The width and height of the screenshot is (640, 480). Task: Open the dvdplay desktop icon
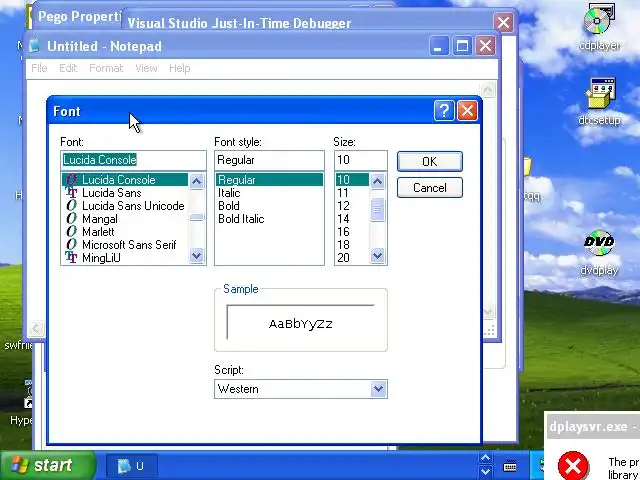(x=599, y=253)
